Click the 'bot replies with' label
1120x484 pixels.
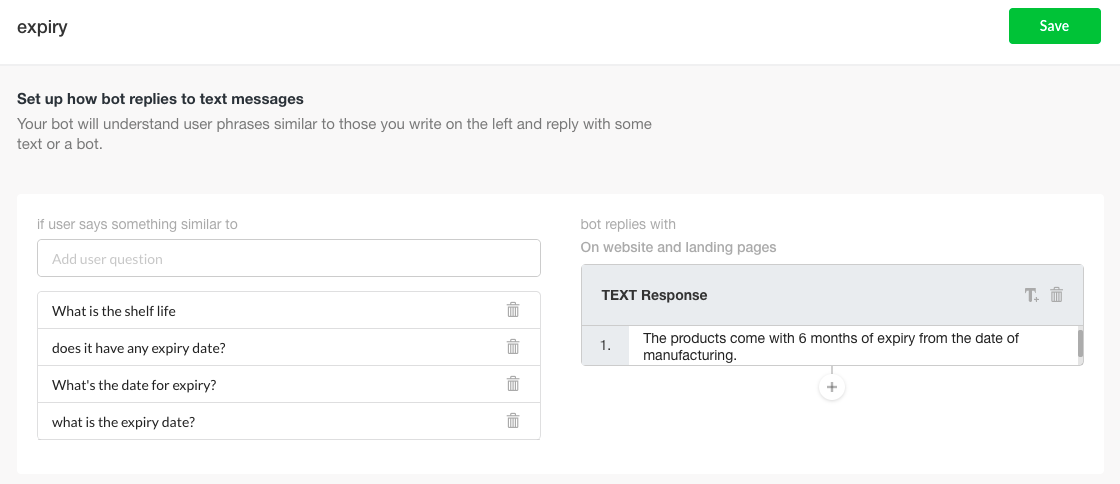pyautogui.click(x=628, y=224)
